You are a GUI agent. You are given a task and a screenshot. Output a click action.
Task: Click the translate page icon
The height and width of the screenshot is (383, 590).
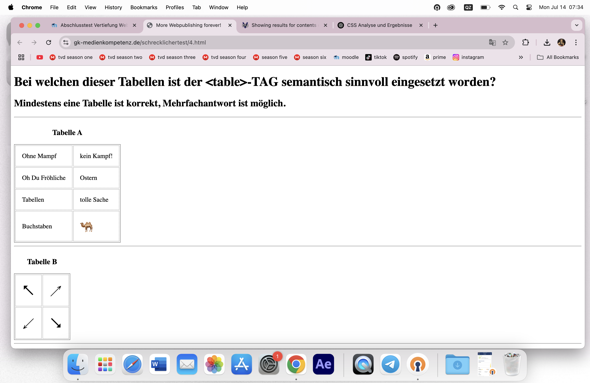tap(492, 43)
